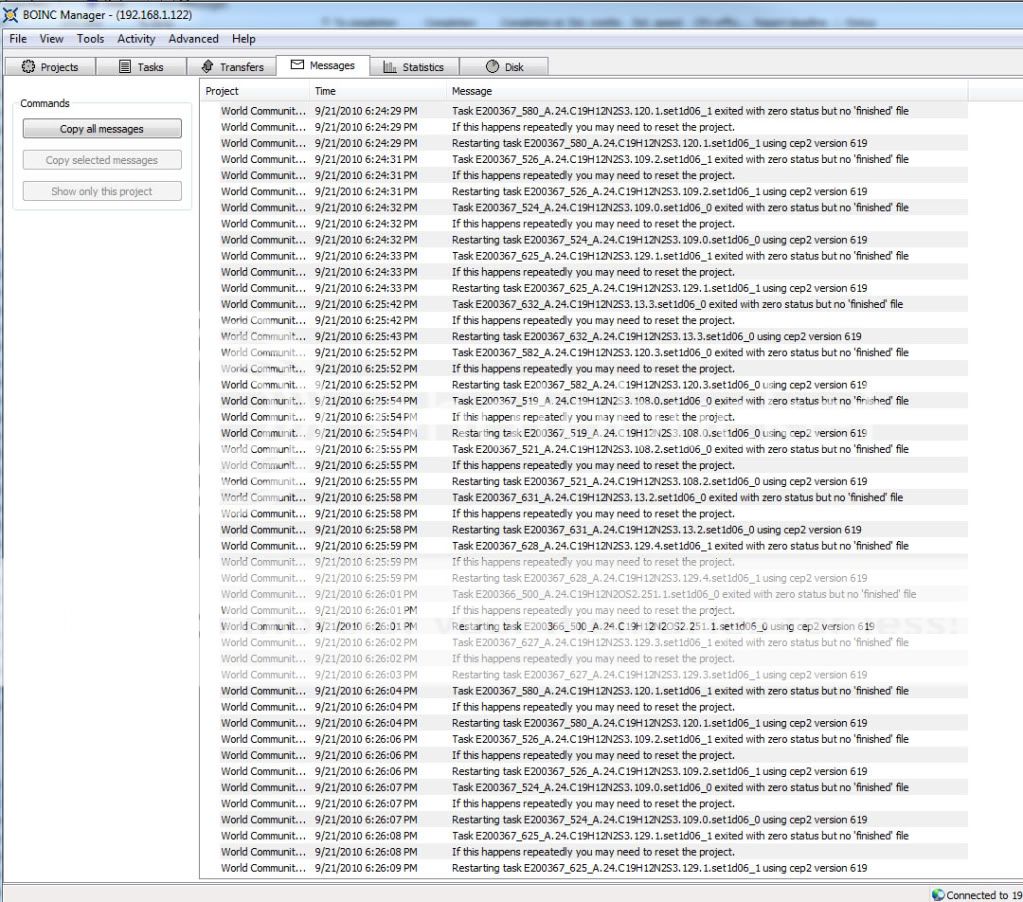This screenshot has height=902, width=1023.
Task: Select Restarting task E200367_521 message at 6:25:55 PM
Action: pos(584,481)
